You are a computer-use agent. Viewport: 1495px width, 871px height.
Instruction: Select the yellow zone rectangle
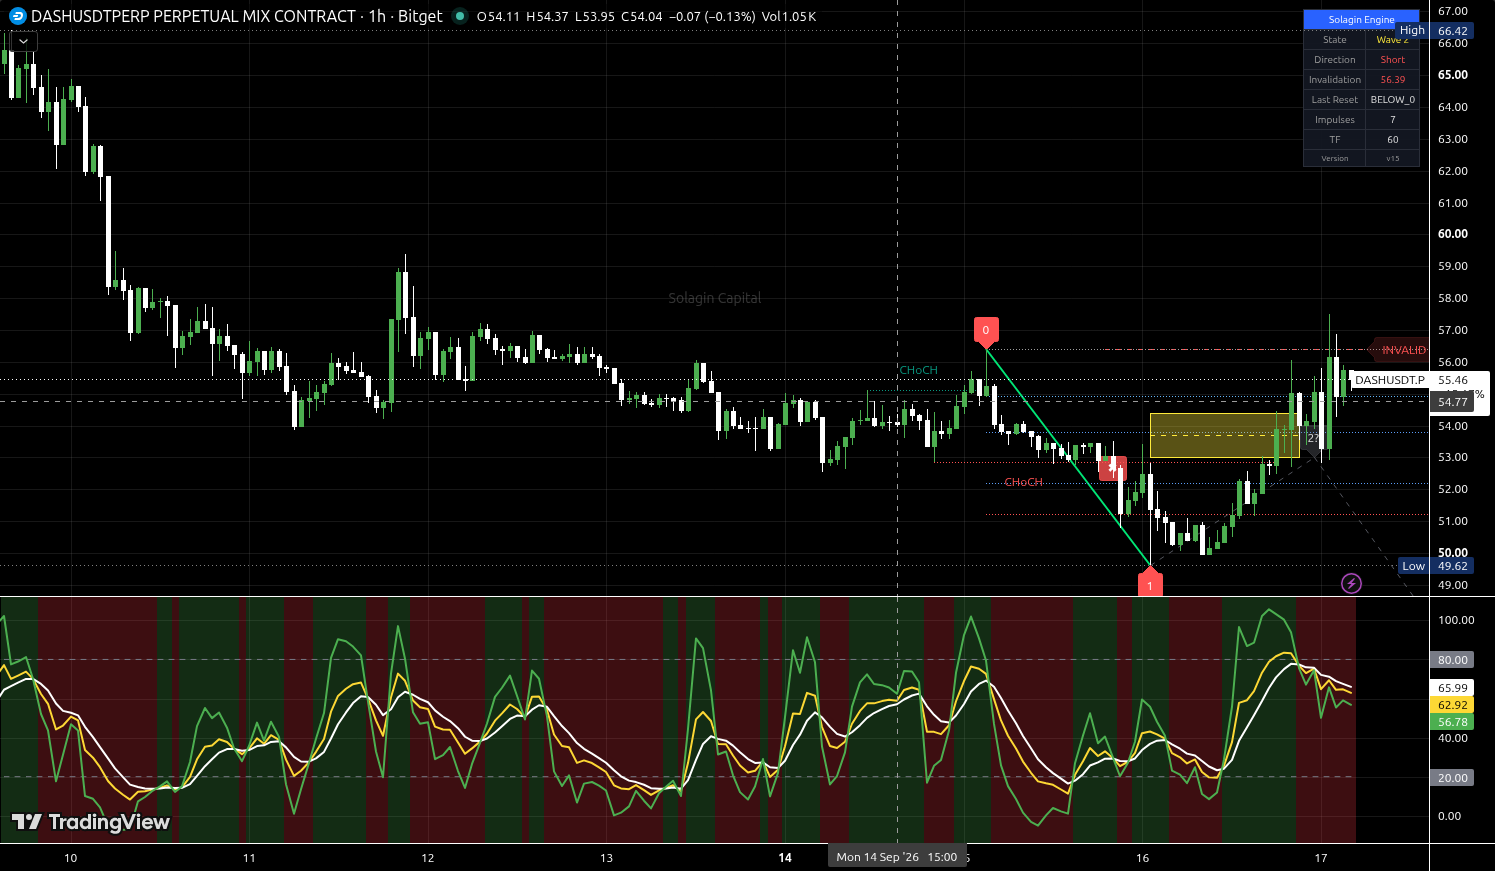click(x=1224, y=436)
